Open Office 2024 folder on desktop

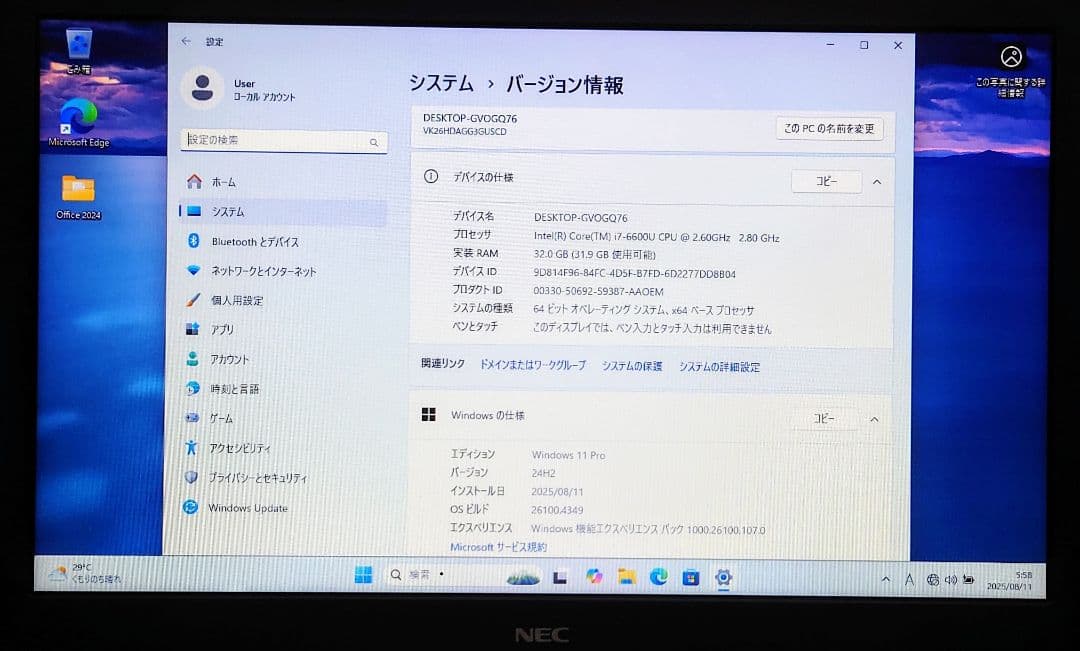point(77,188)
